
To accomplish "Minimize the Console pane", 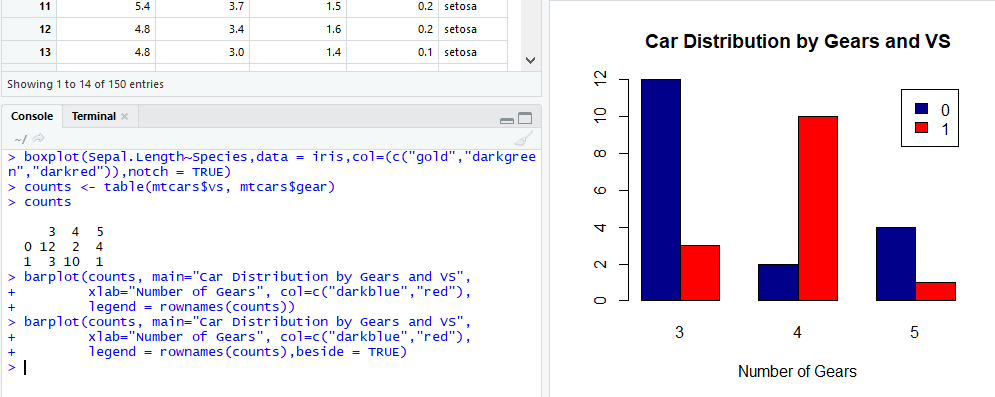I will click(x=507, y=119).
